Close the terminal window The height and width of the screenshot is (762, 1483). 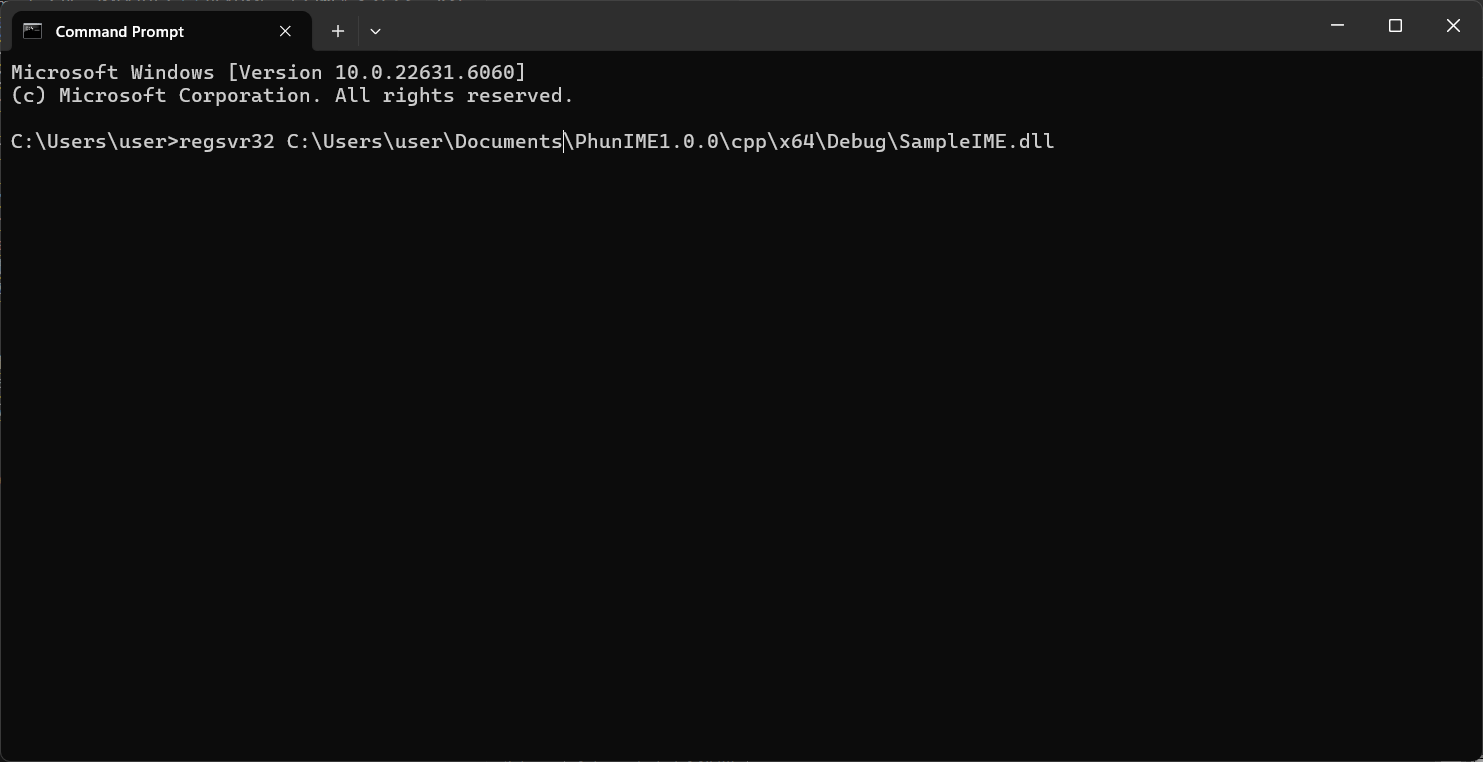(1453, 26)
